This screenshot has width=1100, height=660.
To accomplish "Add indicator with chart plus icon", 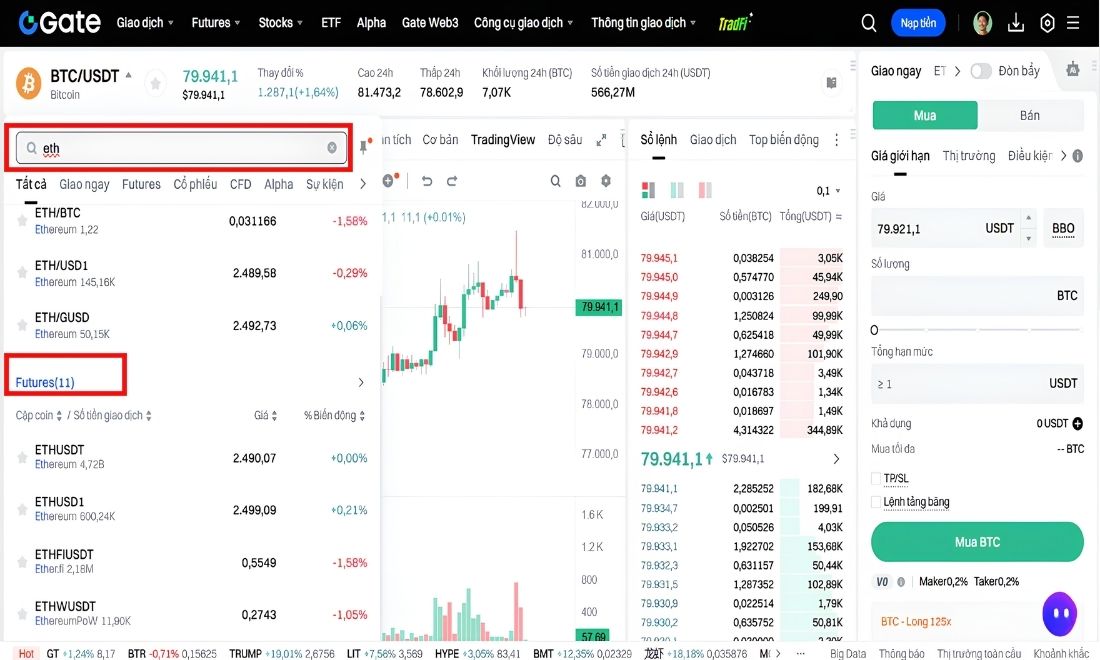I will click(x=389, y=181).
